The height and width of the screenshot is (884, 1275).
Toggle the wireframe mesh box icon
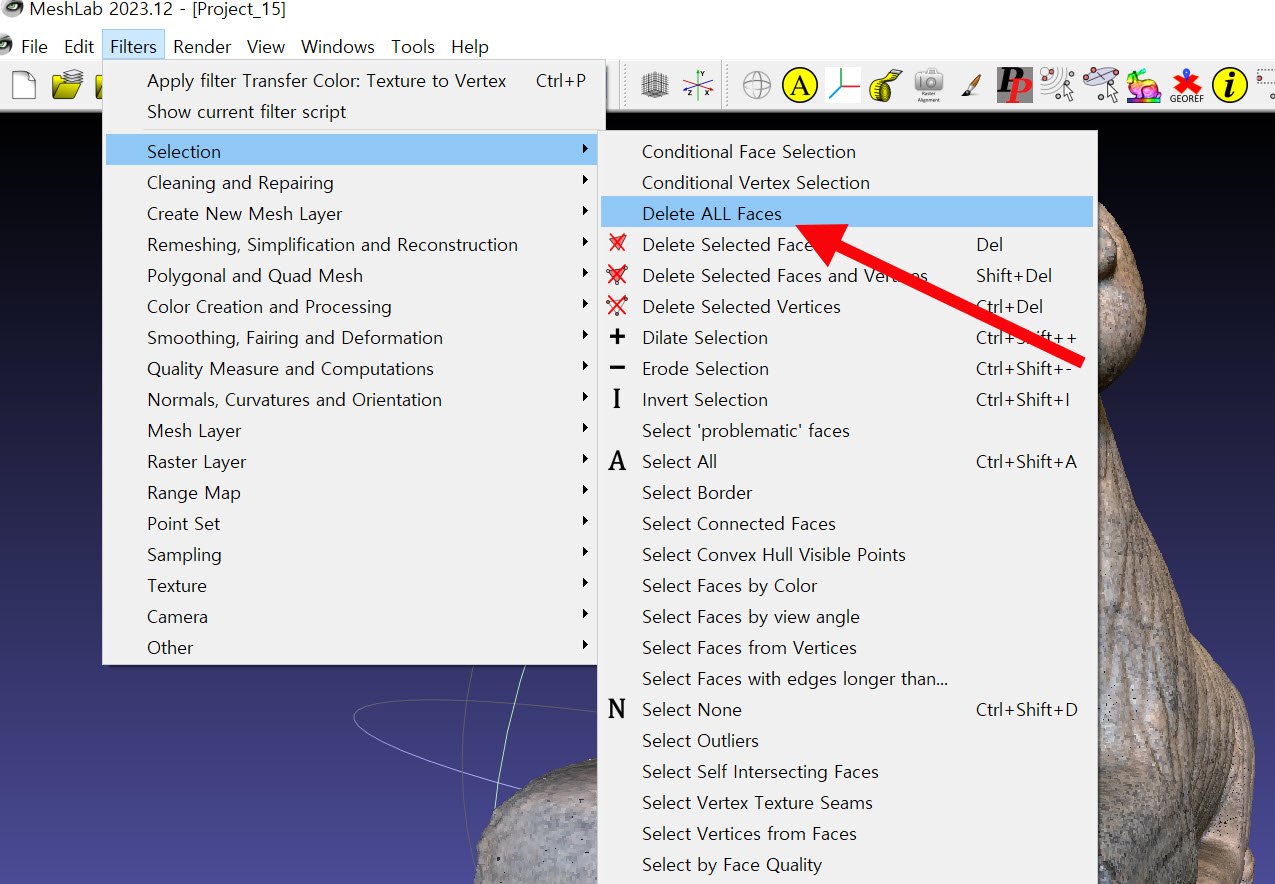(x=654, y=85)
